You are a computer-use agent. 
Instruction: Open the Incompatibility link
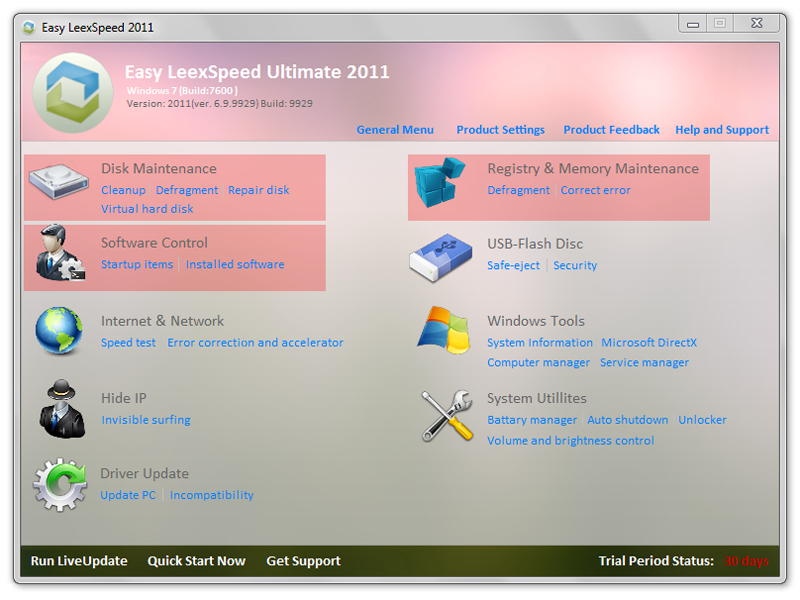point(212,495)
